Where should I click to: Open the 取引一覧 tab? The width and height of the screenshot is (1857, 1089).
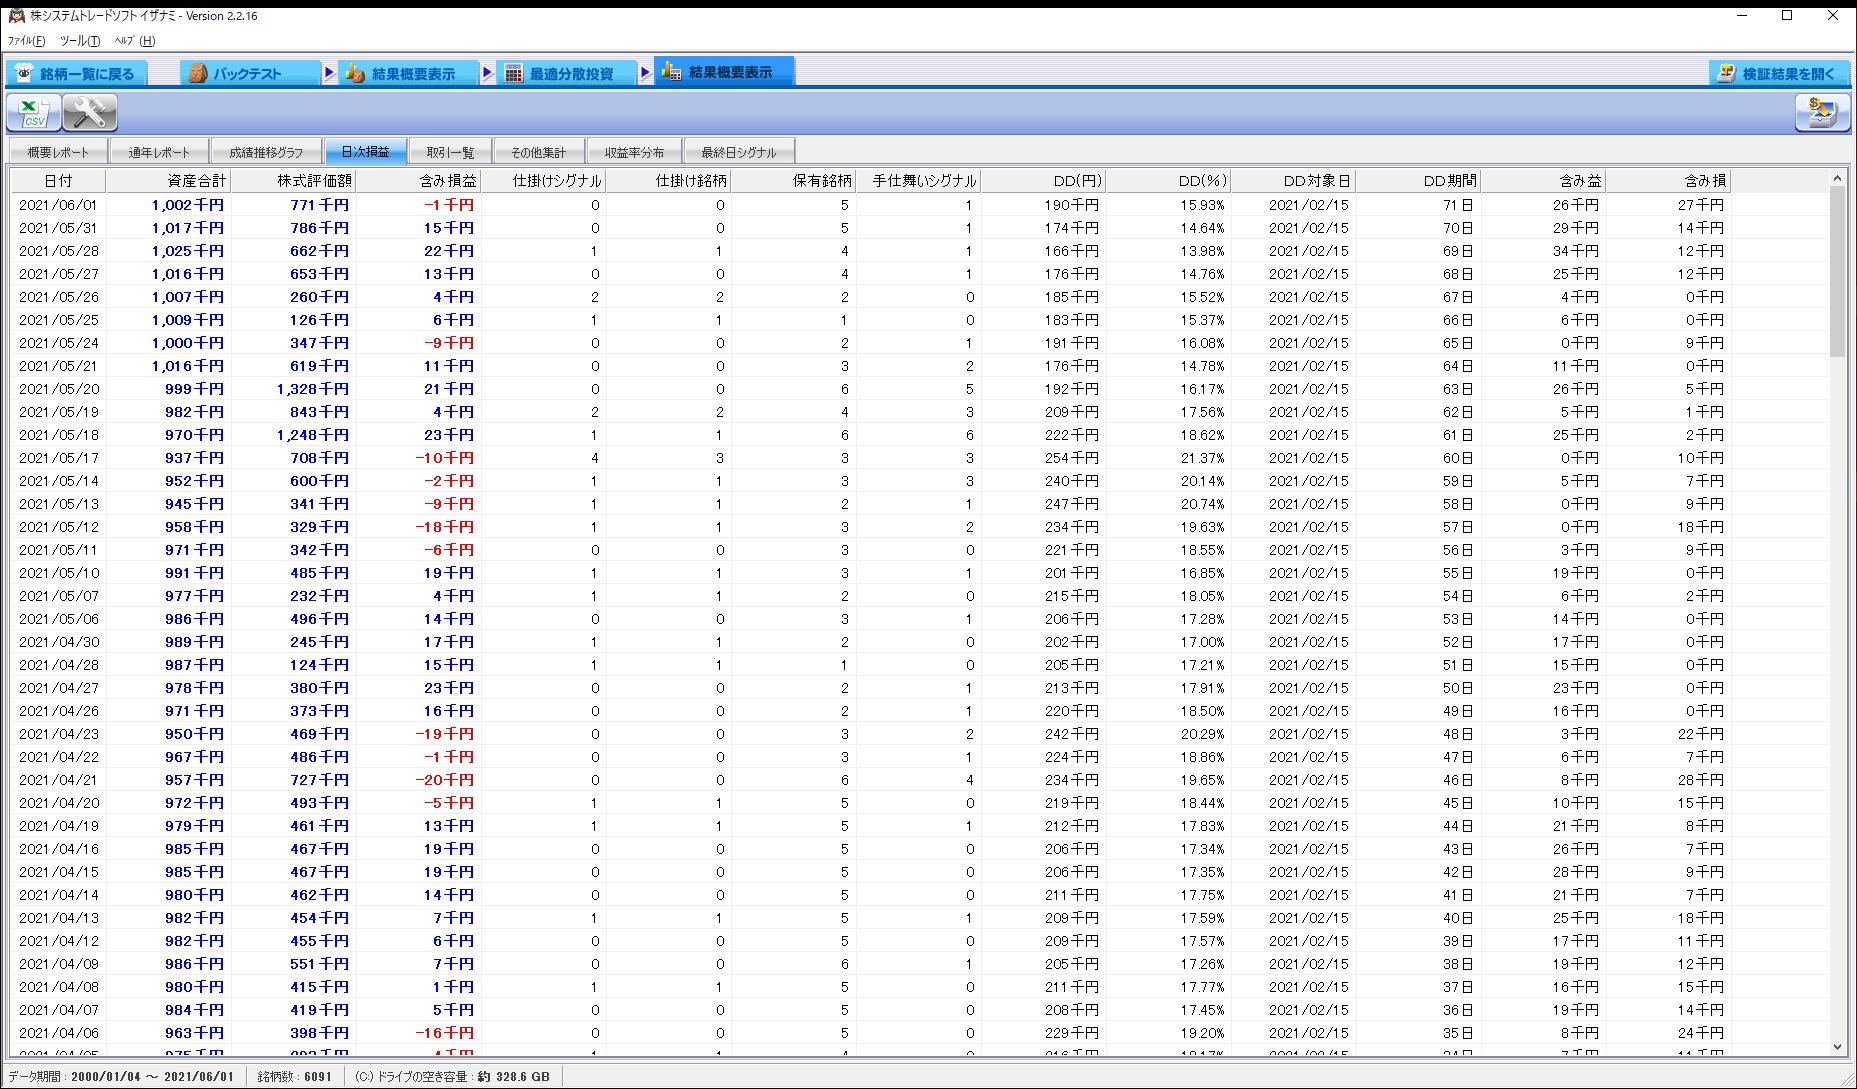[450, 152]
